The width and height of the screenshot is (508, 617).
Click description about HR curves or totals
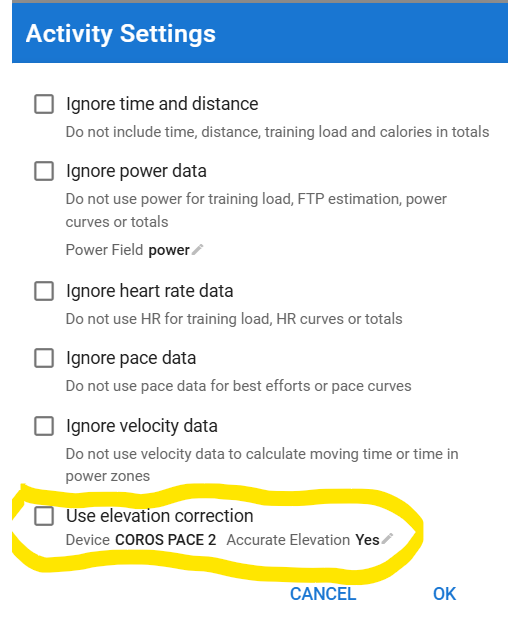(x=234, y=319)
